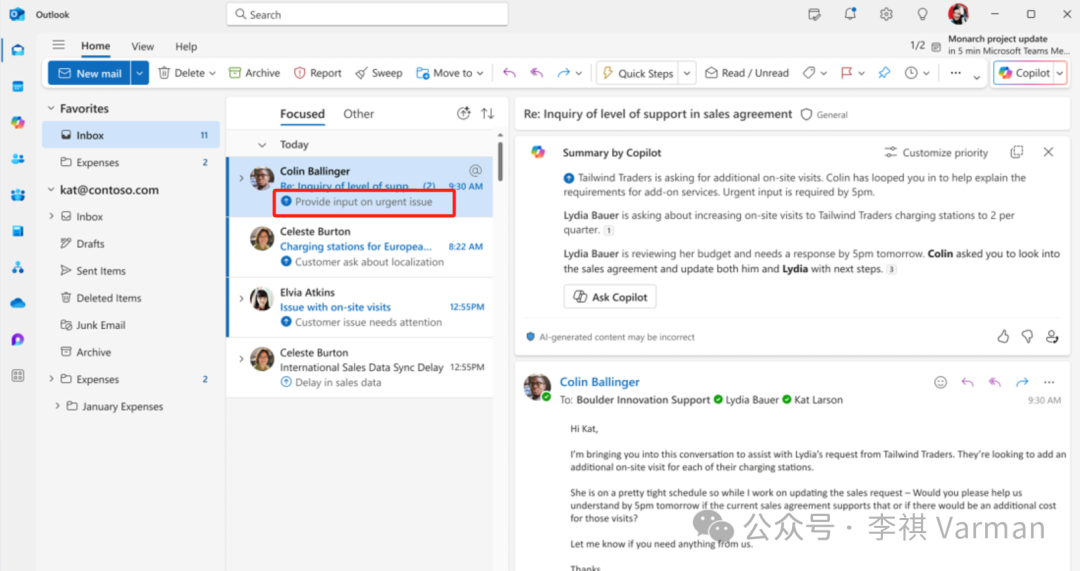Open People contacts in left rail
Image resolution: width=1080 pixels, height=571 pixels.
(x=18, y=158)
